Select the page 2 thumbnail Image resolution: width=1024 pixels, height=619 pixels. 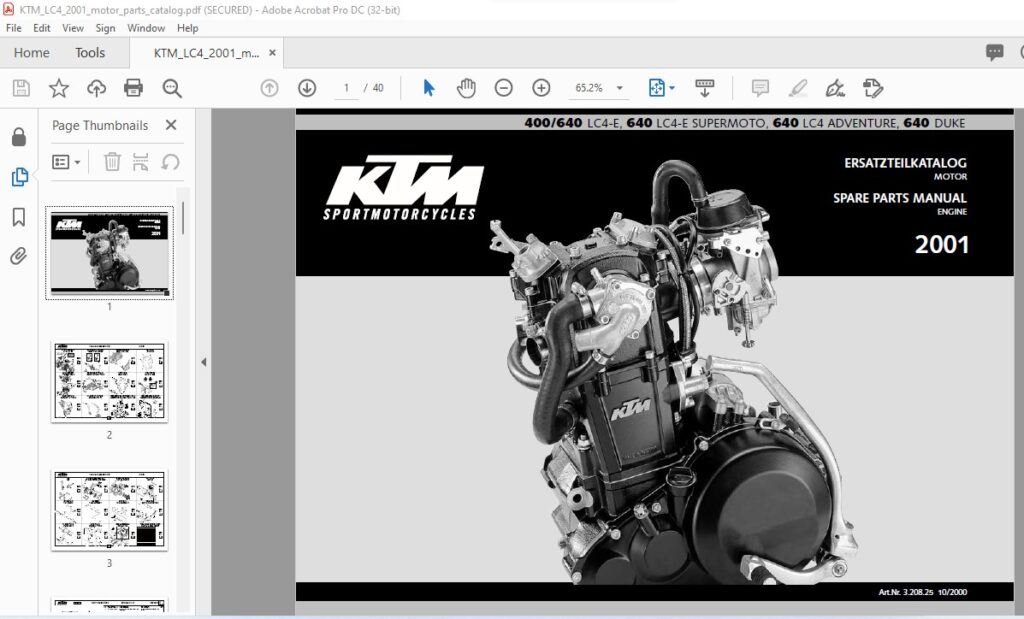pyautogui.click(x=109, y=382)
